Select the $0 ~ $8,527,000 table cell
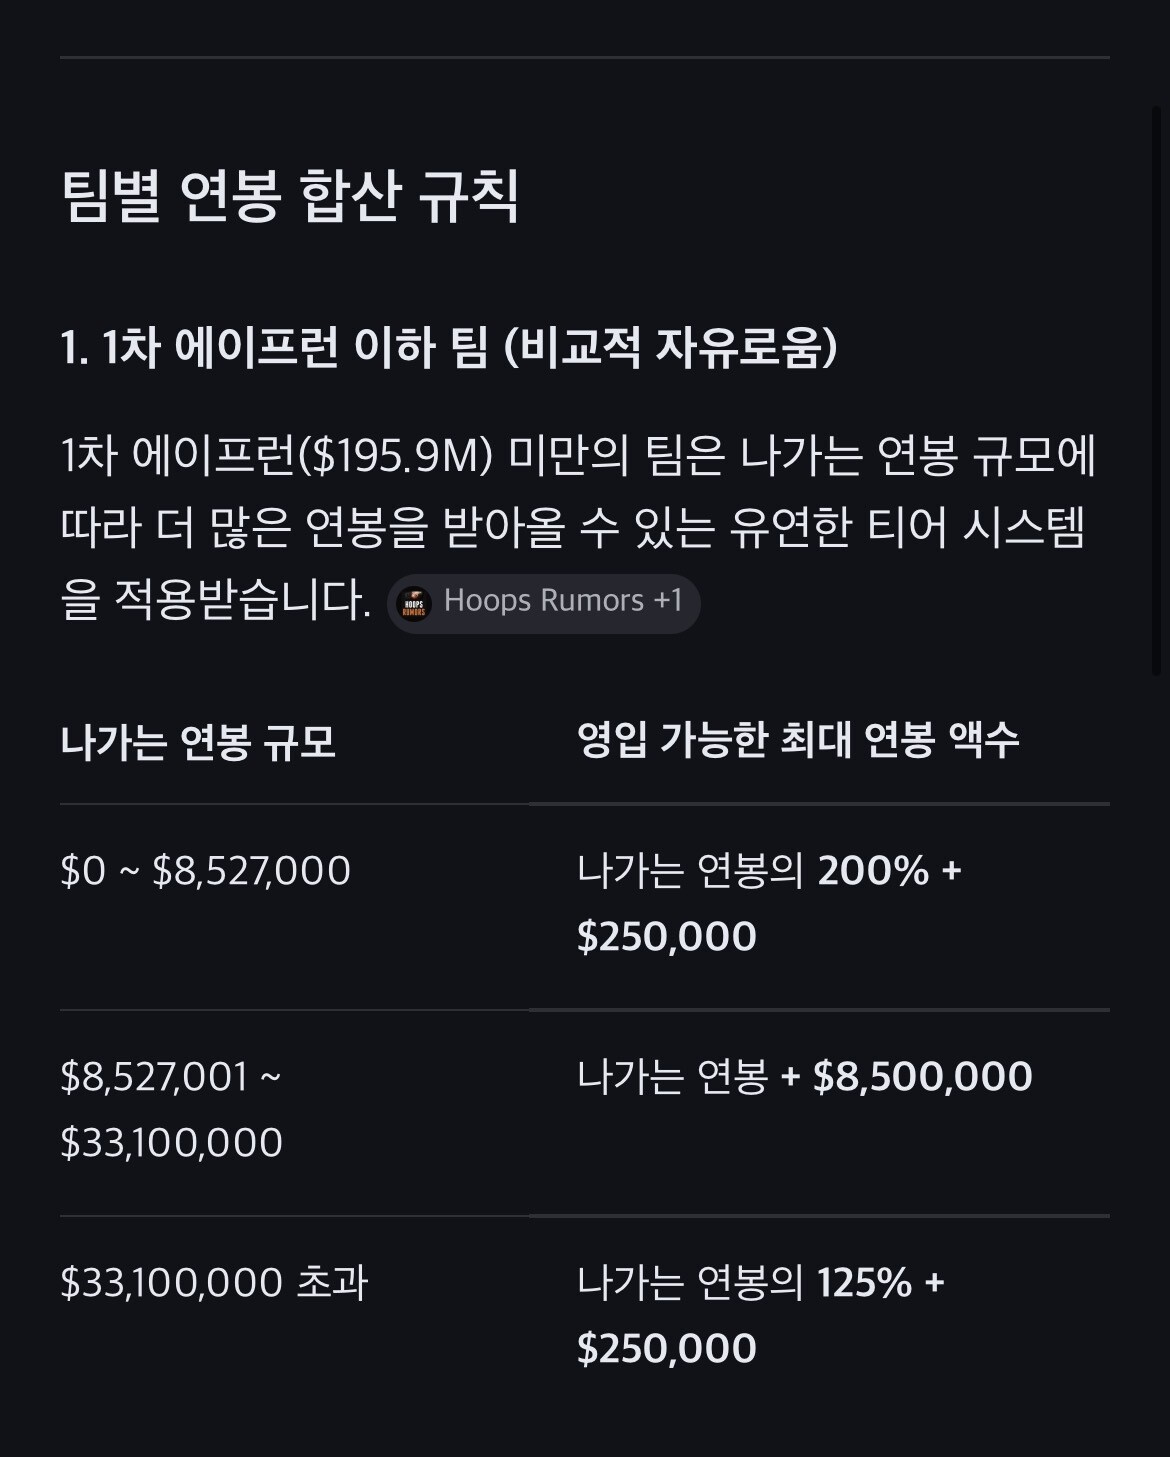 (x=206, y=871)
